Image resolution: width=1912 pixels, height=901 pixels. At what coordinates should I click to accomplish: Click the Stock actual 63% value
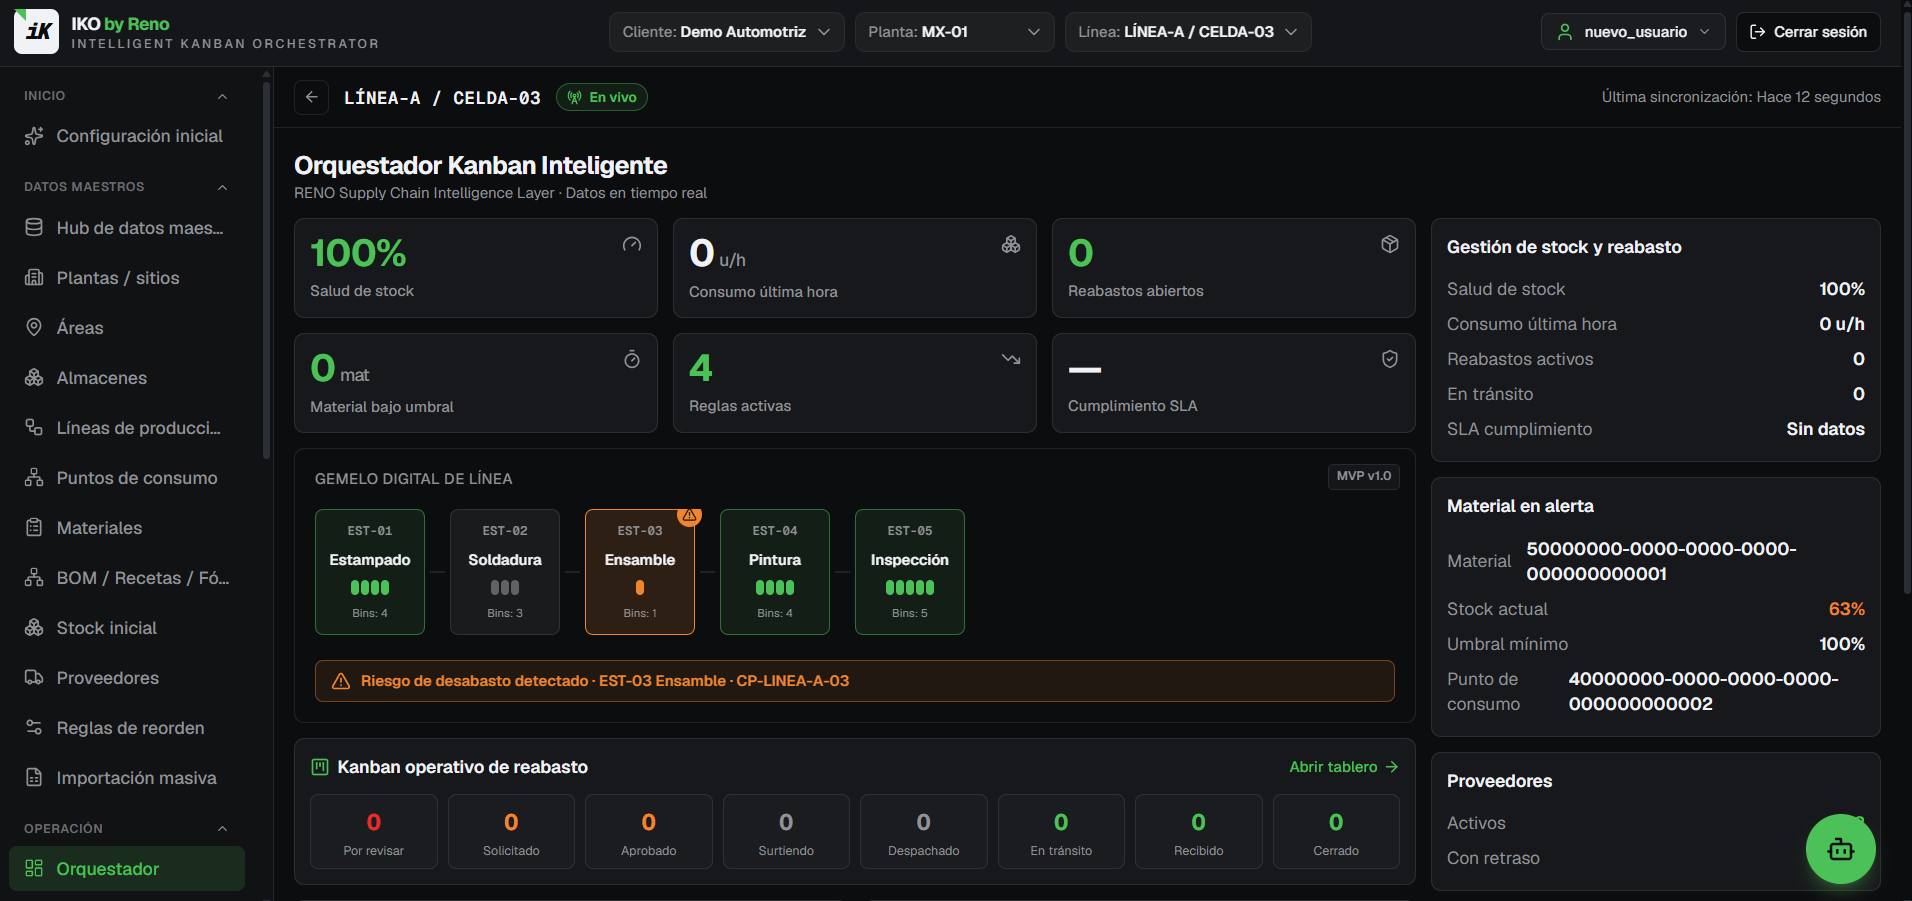[x=1846, y=609]
